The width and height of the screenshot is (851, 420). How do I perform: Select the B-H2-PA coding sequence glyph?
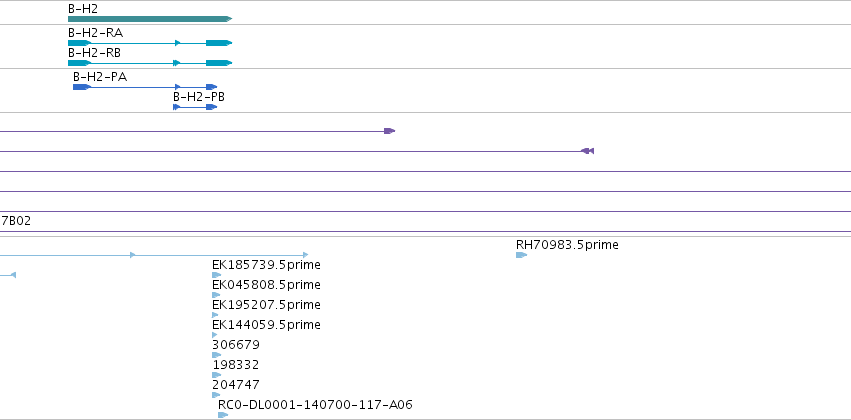click(145, 87)
